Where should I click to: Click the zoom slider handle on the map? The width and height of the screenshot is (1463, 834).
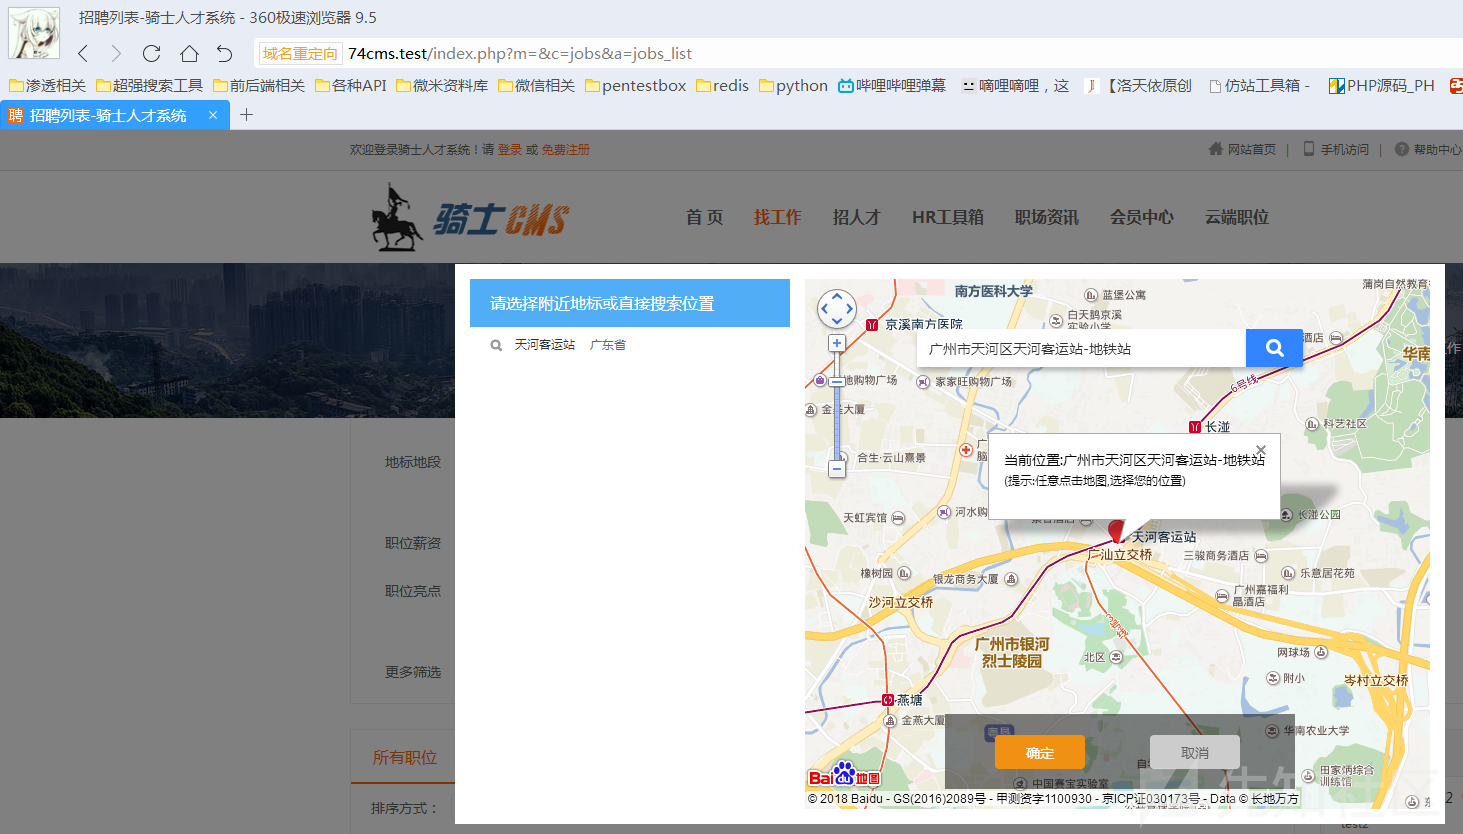[x=837, y=381]
